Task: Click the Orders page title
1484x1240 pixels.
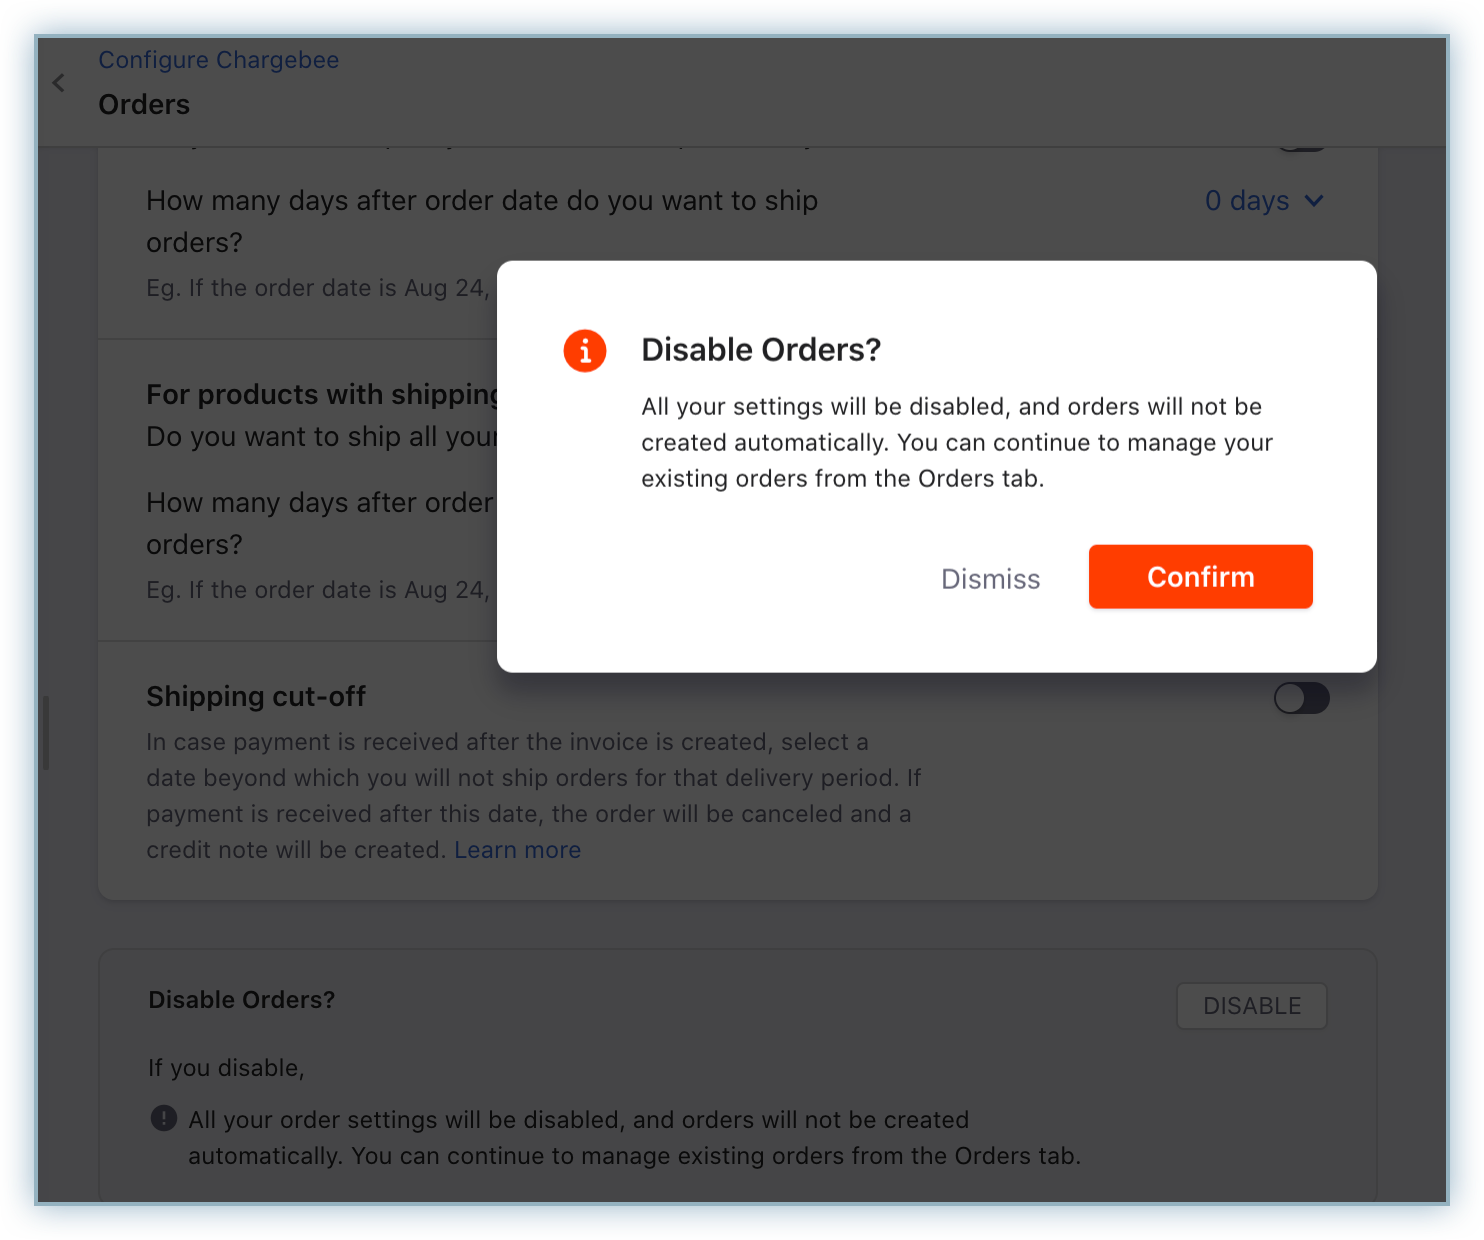Action: click(x=144, y=104)
